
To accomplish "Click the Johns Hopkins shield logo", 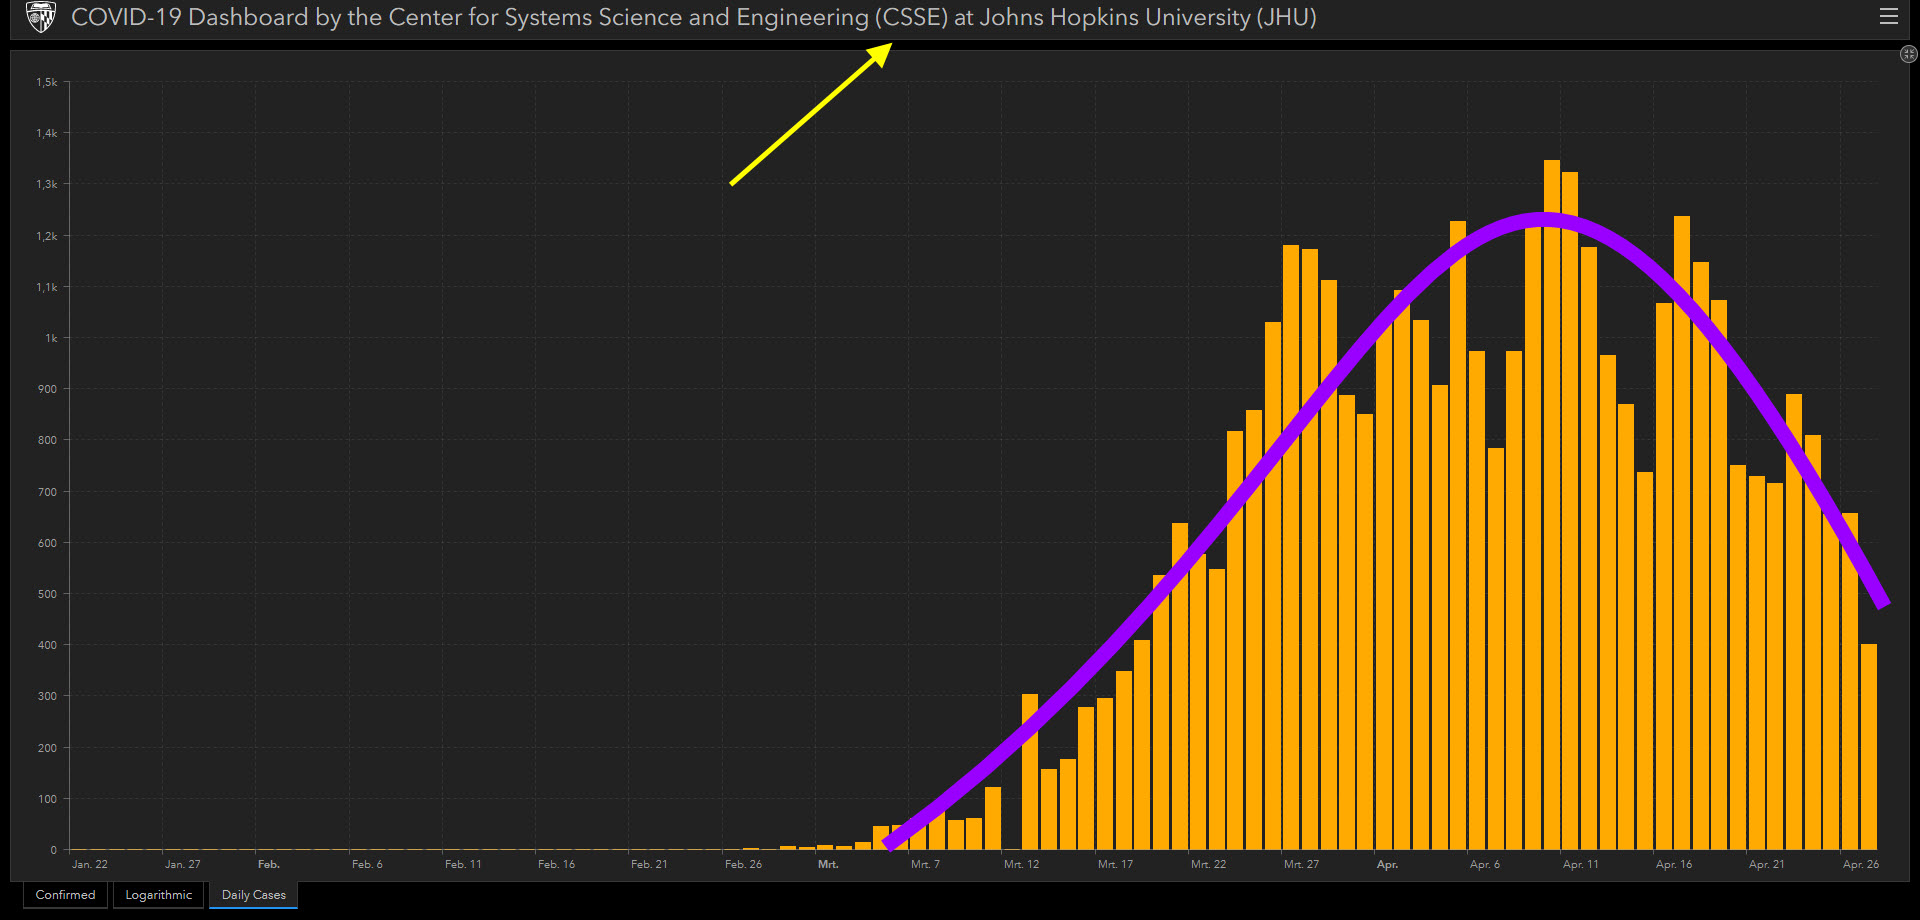I will pos(40,17).
